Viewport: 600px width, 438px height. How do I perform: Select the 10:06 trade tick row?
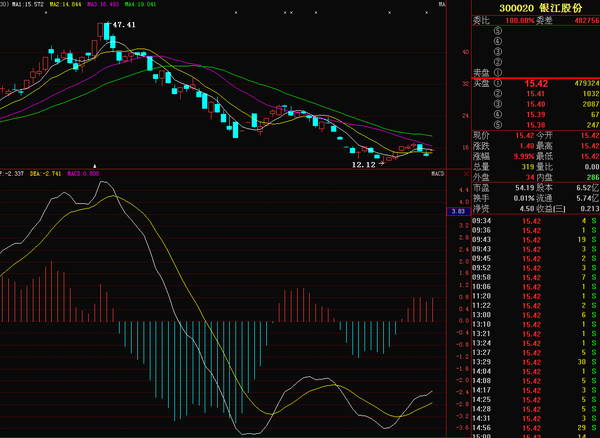pos(536,287)
